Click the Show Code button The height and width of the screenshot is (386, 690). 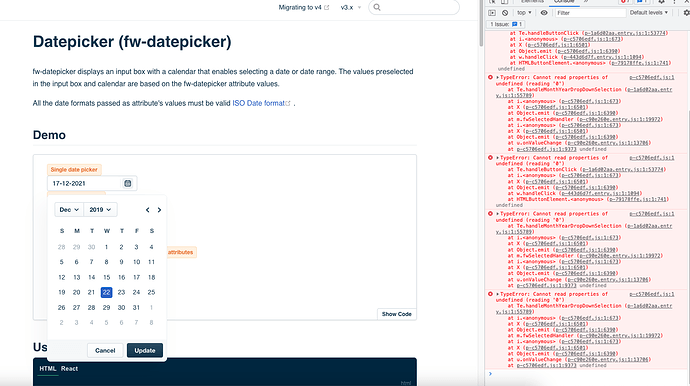(x=396, y=314)
